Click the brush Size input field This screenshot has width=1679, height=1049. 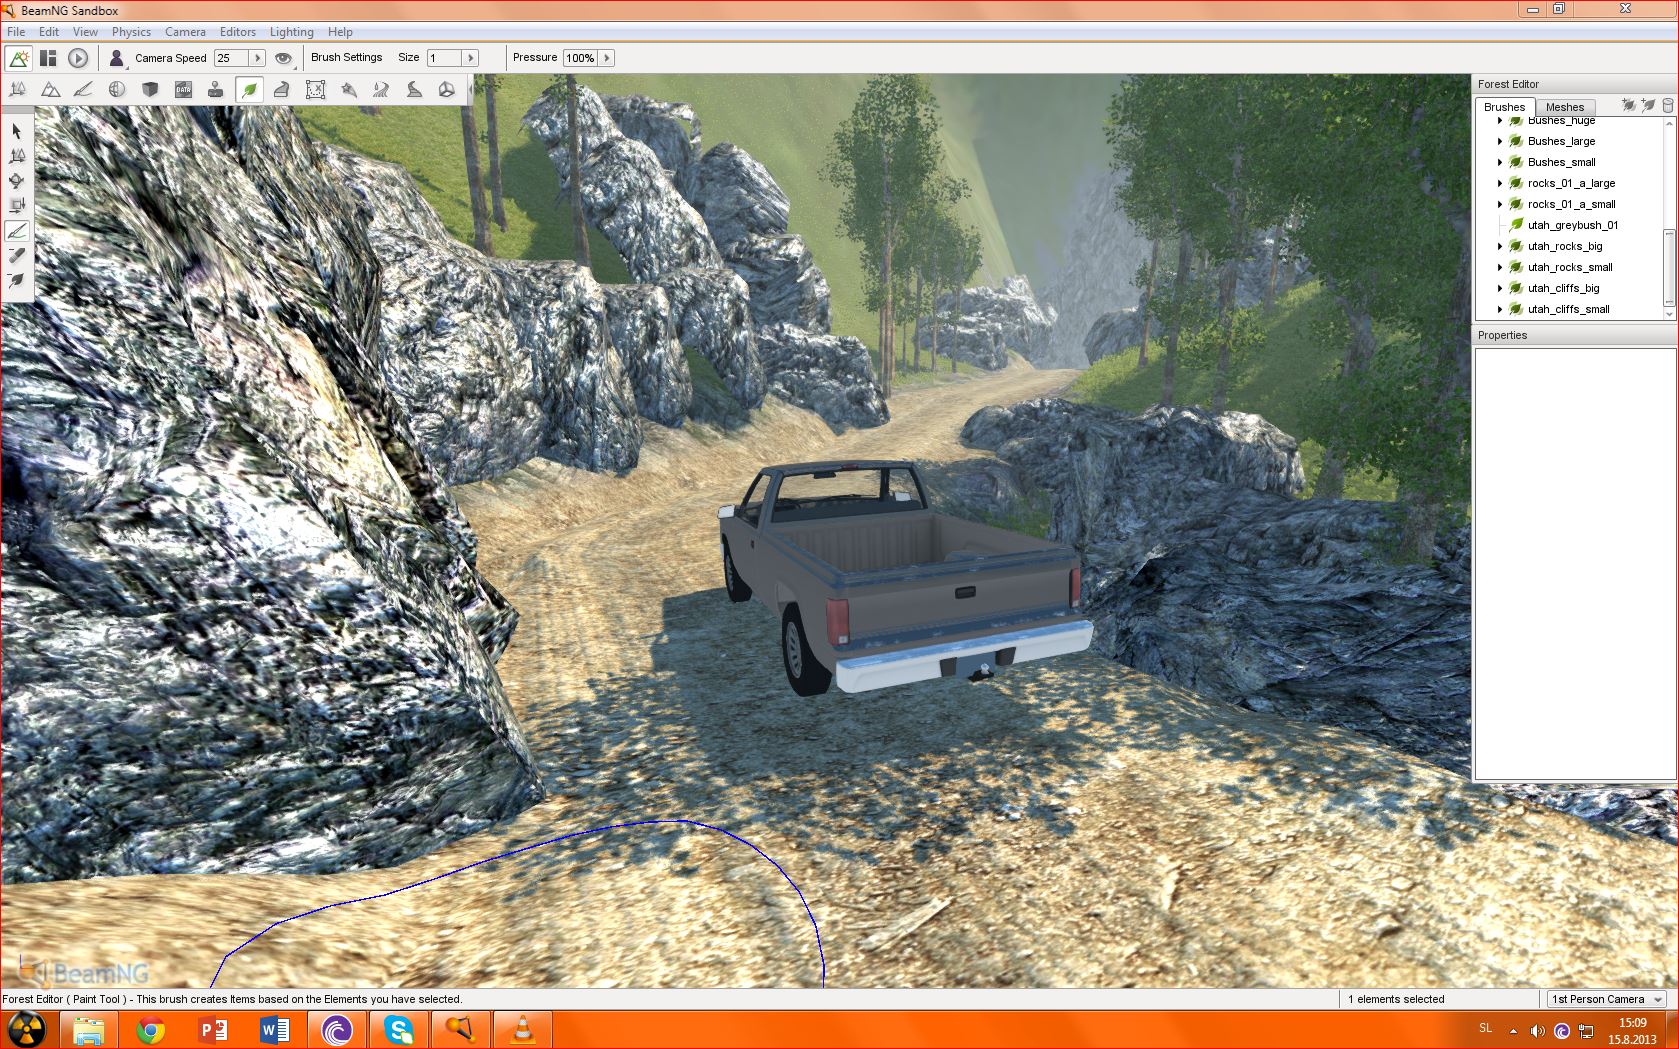point(444,58)
